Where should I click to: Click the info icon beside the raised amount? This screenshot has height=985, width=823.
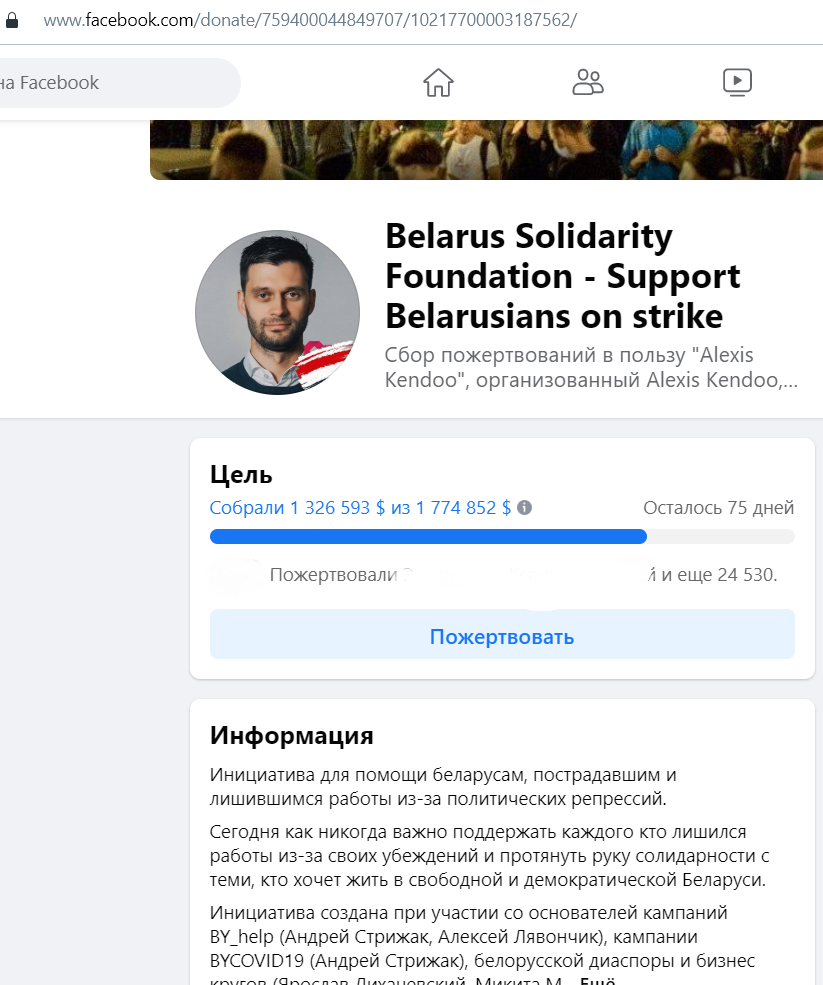tap(525, 507)
